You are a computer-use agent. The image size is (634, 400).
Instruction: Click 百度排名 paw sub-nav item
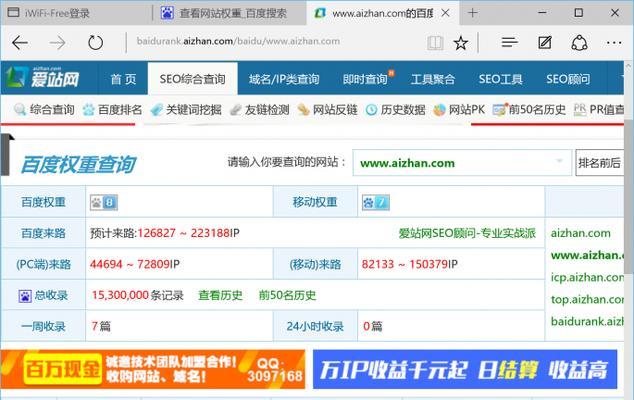coord(112,109)
